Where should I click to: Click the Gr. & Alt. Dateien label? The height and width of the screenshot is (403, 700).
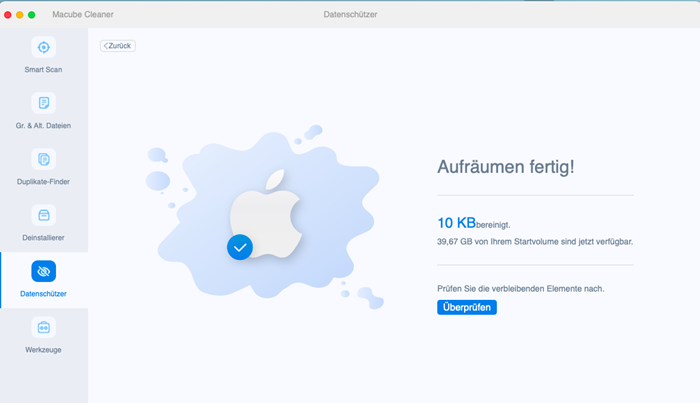[43, 126]
